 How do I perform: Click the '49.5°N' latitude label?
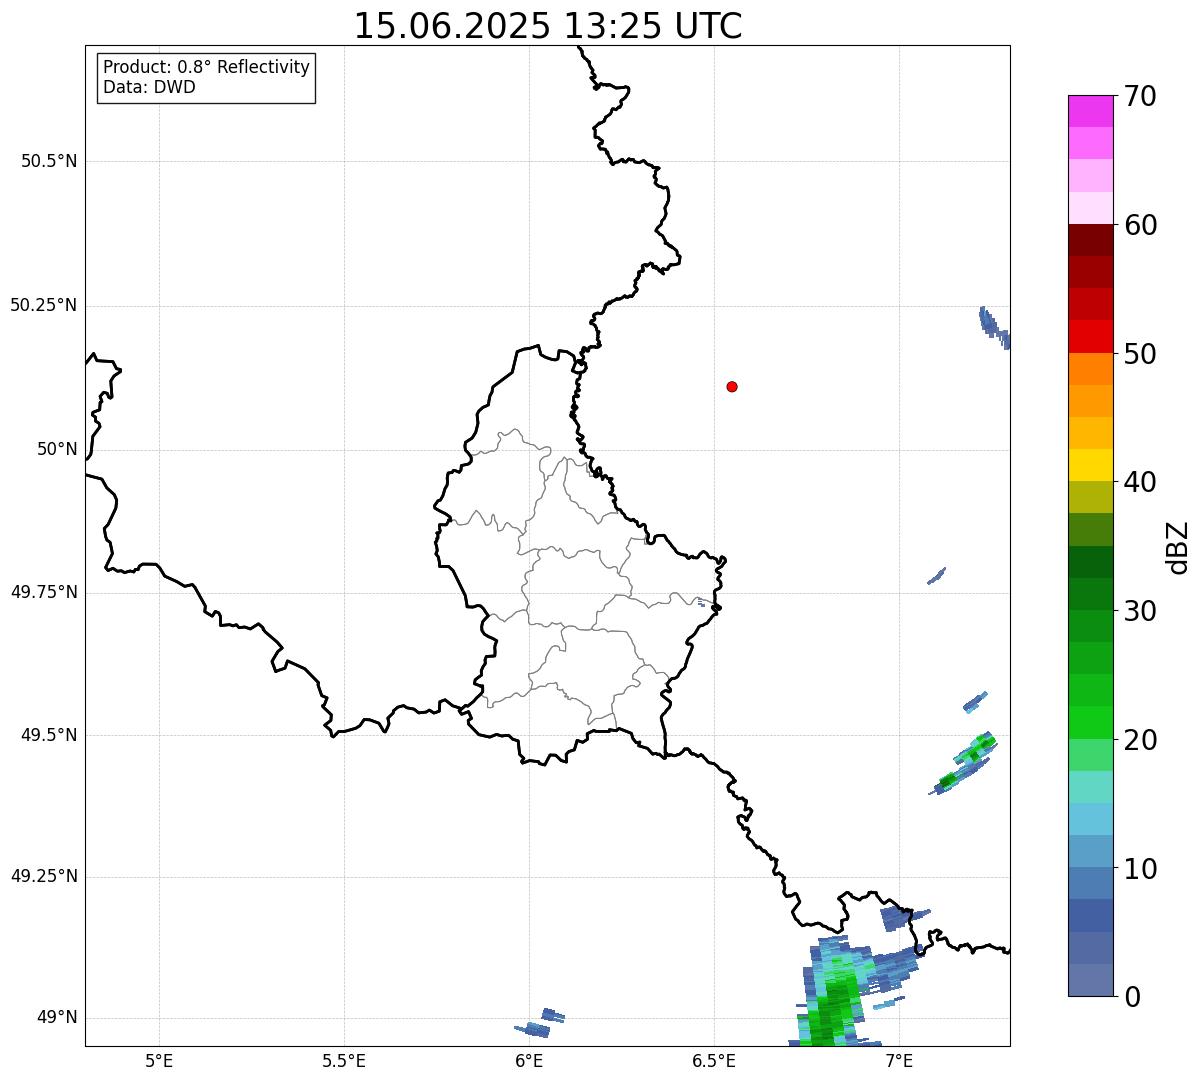point(49,735)
